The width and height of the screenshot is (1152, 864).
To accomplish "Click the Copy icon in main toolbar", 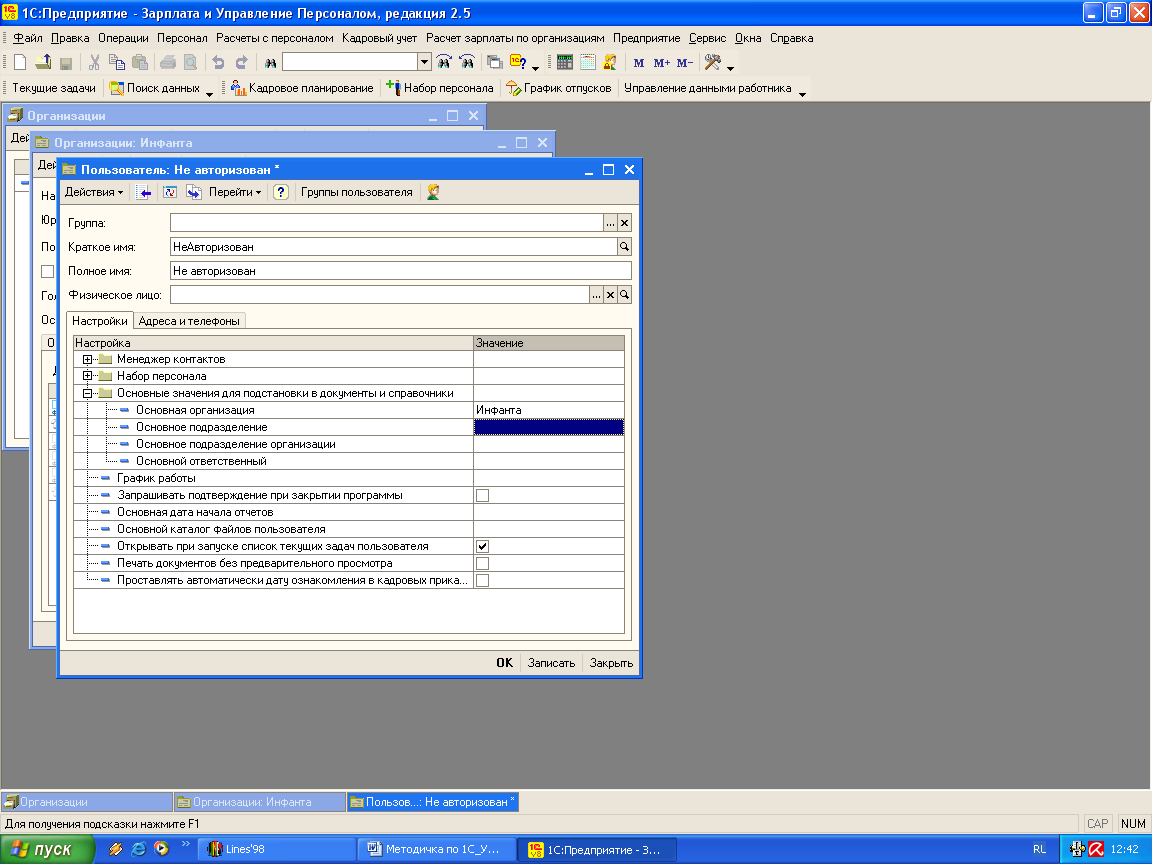I will coord(116,62).
